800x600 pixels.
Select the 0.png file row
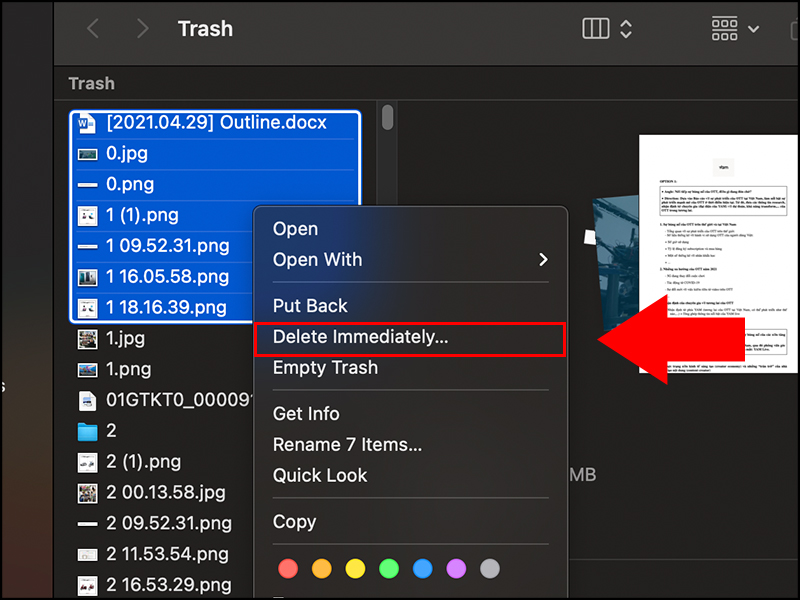pos(215,185)
